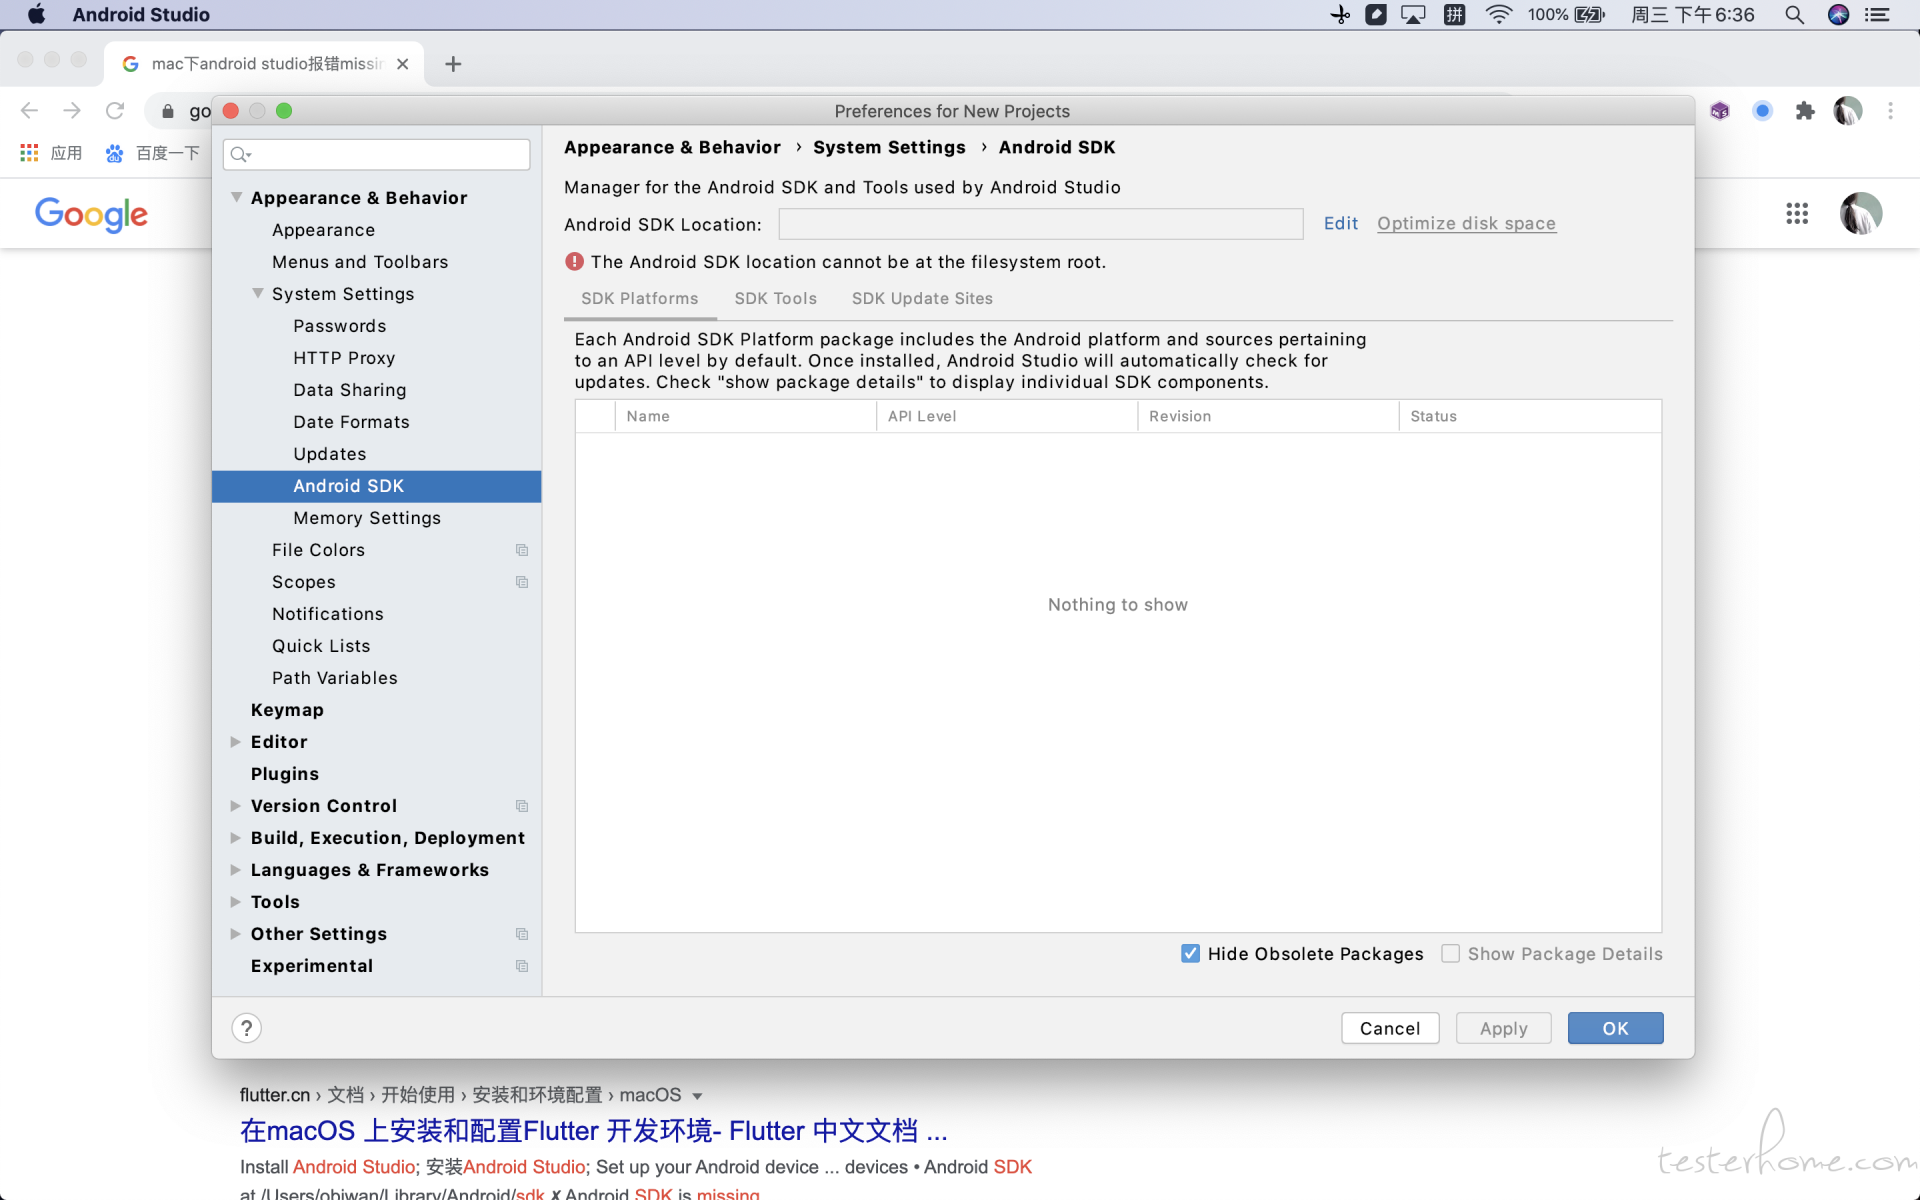Click the OK button
Viewport: 1920px width, 1200px height.
coord(1615,1028)
